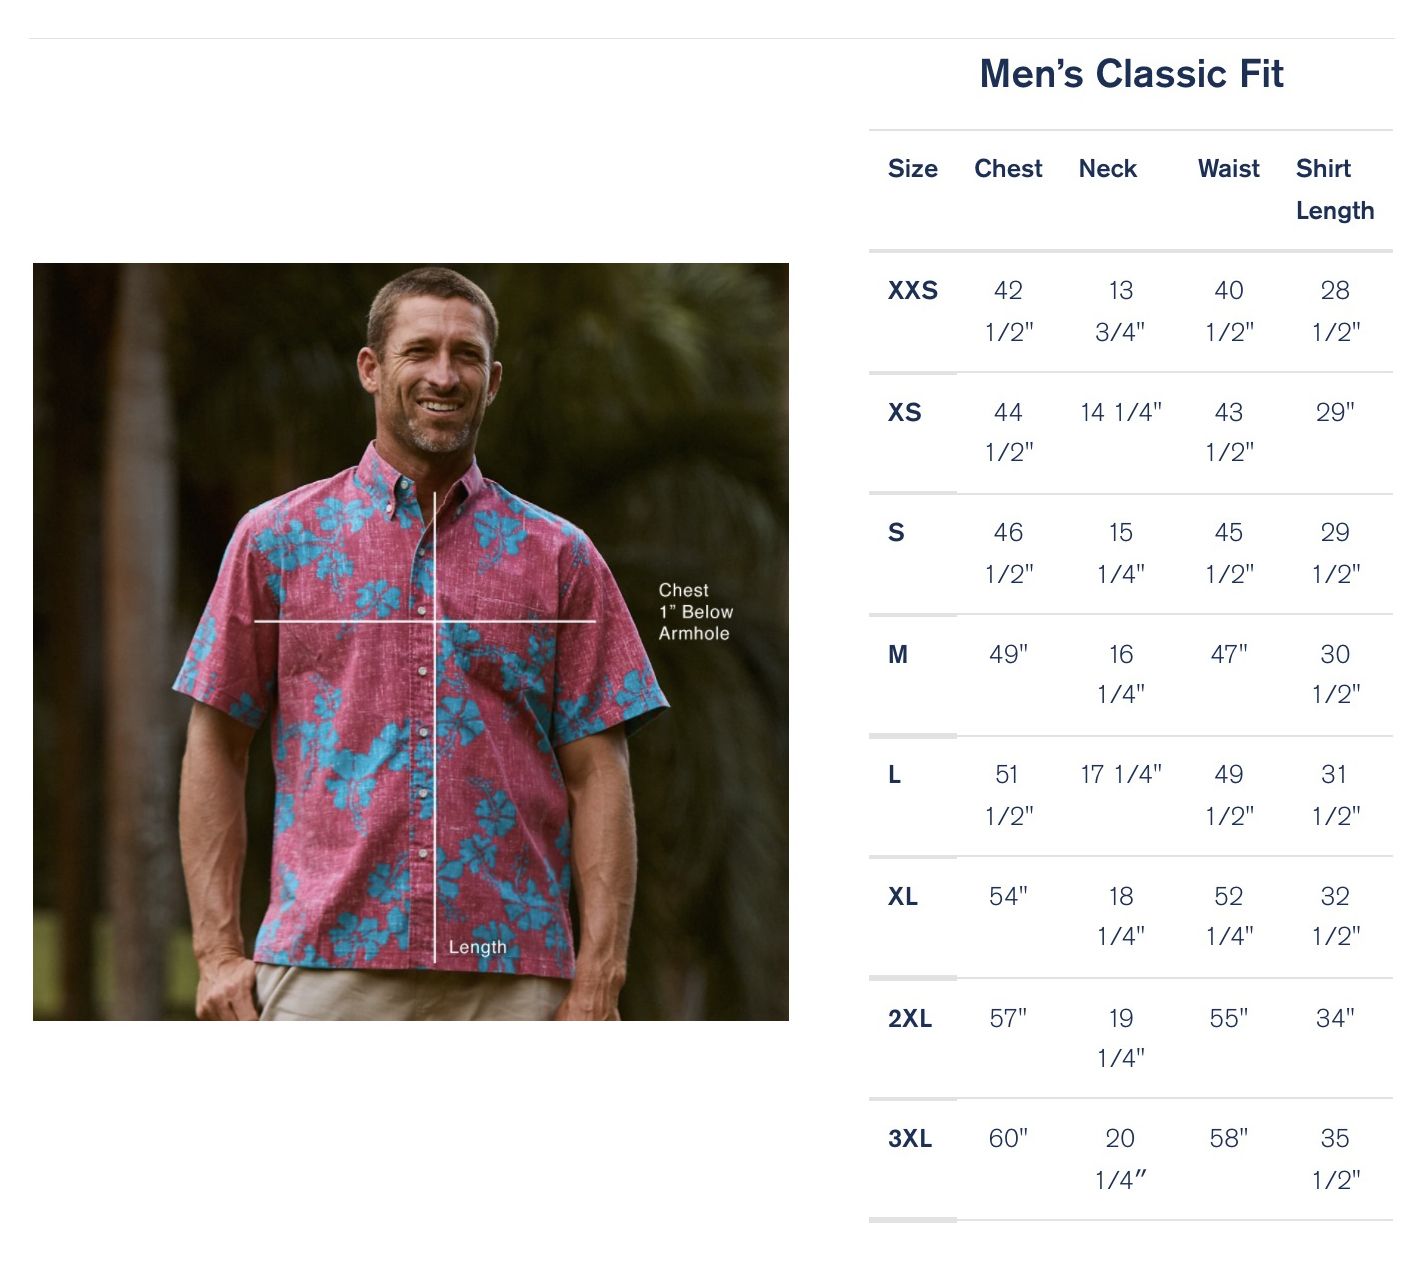Click the Men's Classic Fit heading
This screenshot has height=1267, width=1425.
coord(1131,74)
